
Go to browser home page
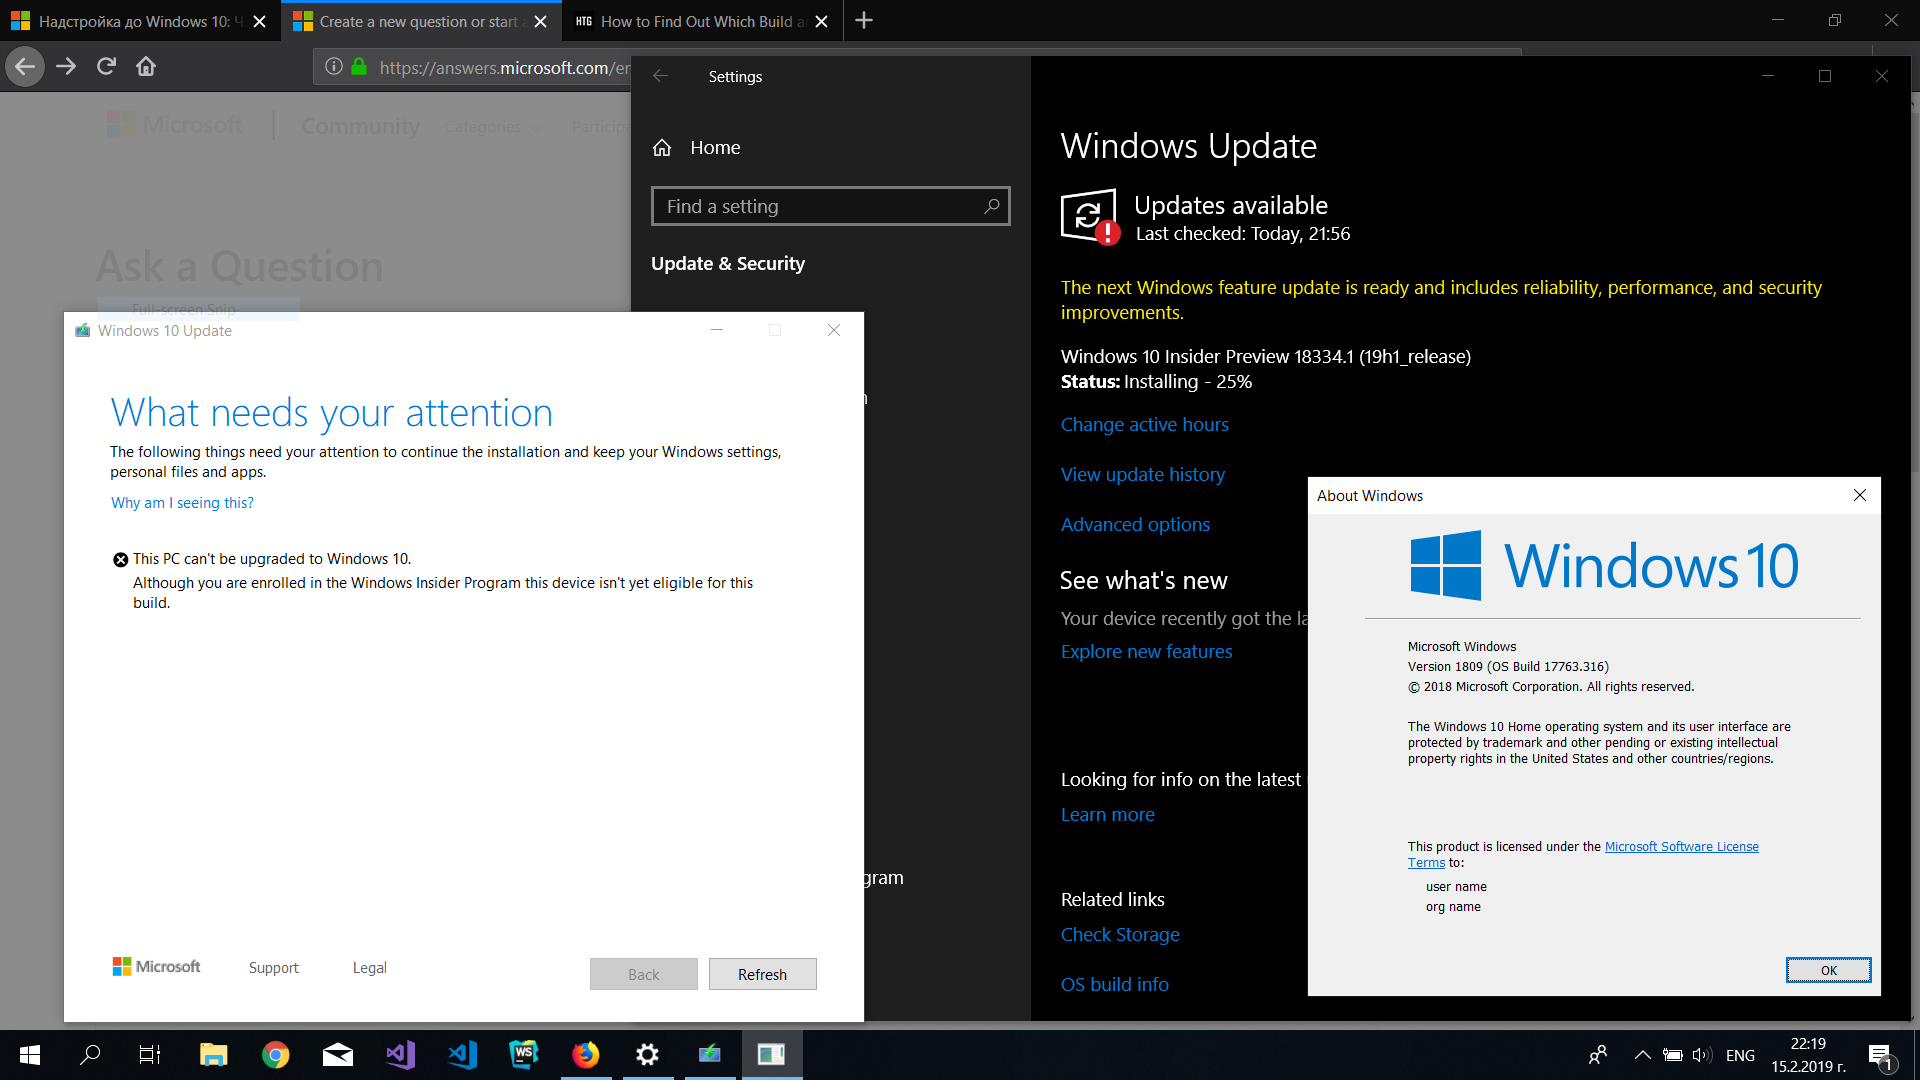click(x=146, y=67)
